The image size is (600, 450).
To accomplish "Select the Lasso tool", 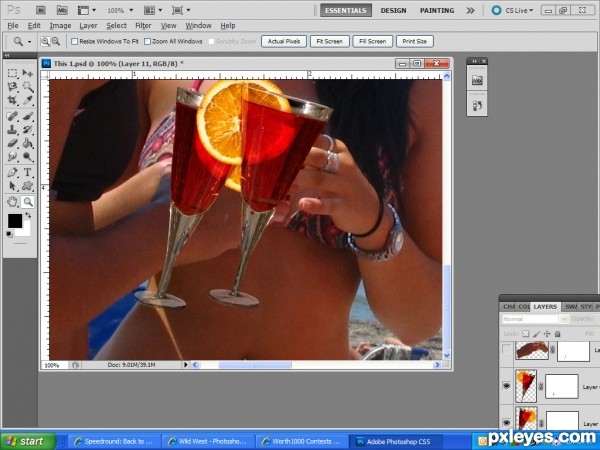I will [x=13, y=87].
